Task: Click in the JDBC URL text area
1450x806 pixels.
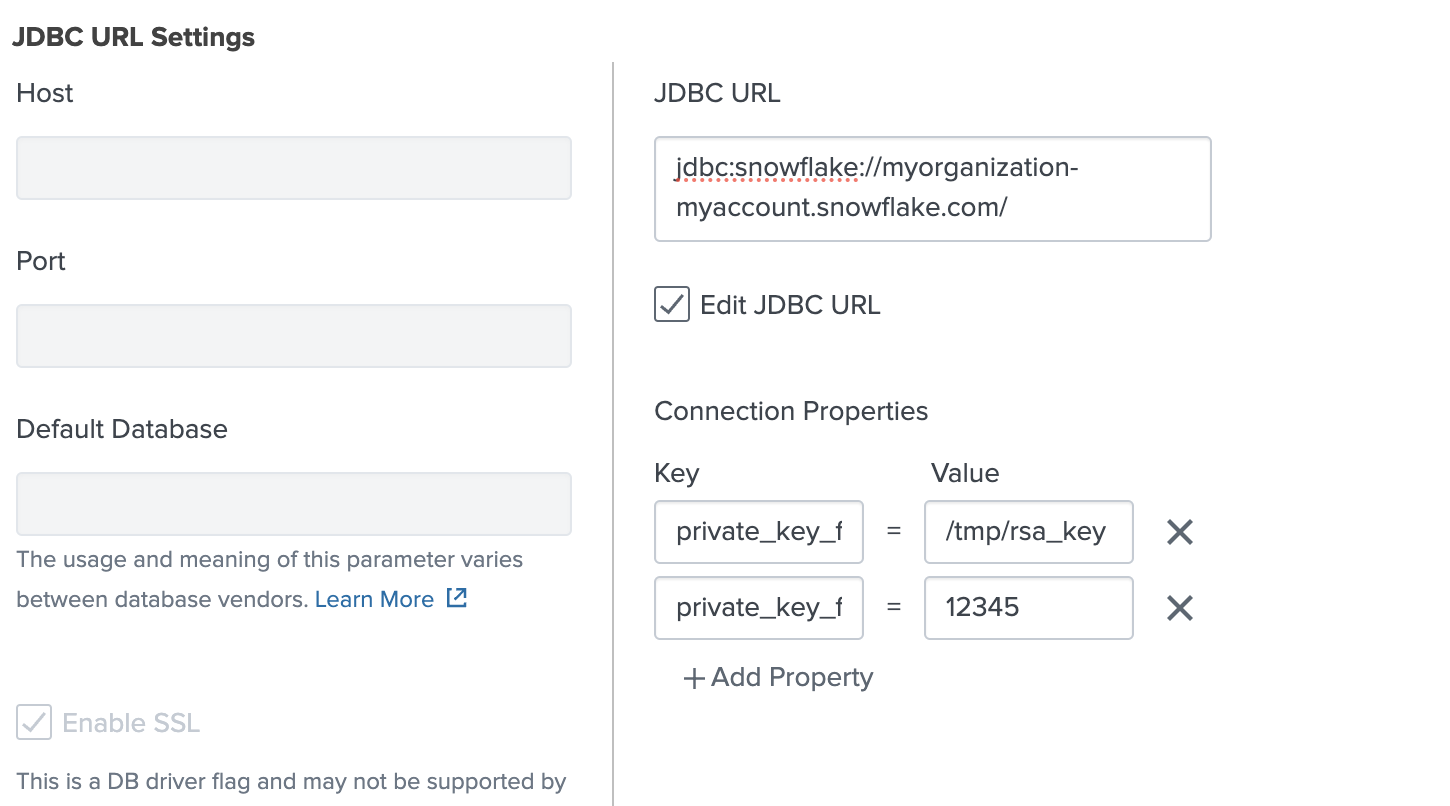Action: 932,188
